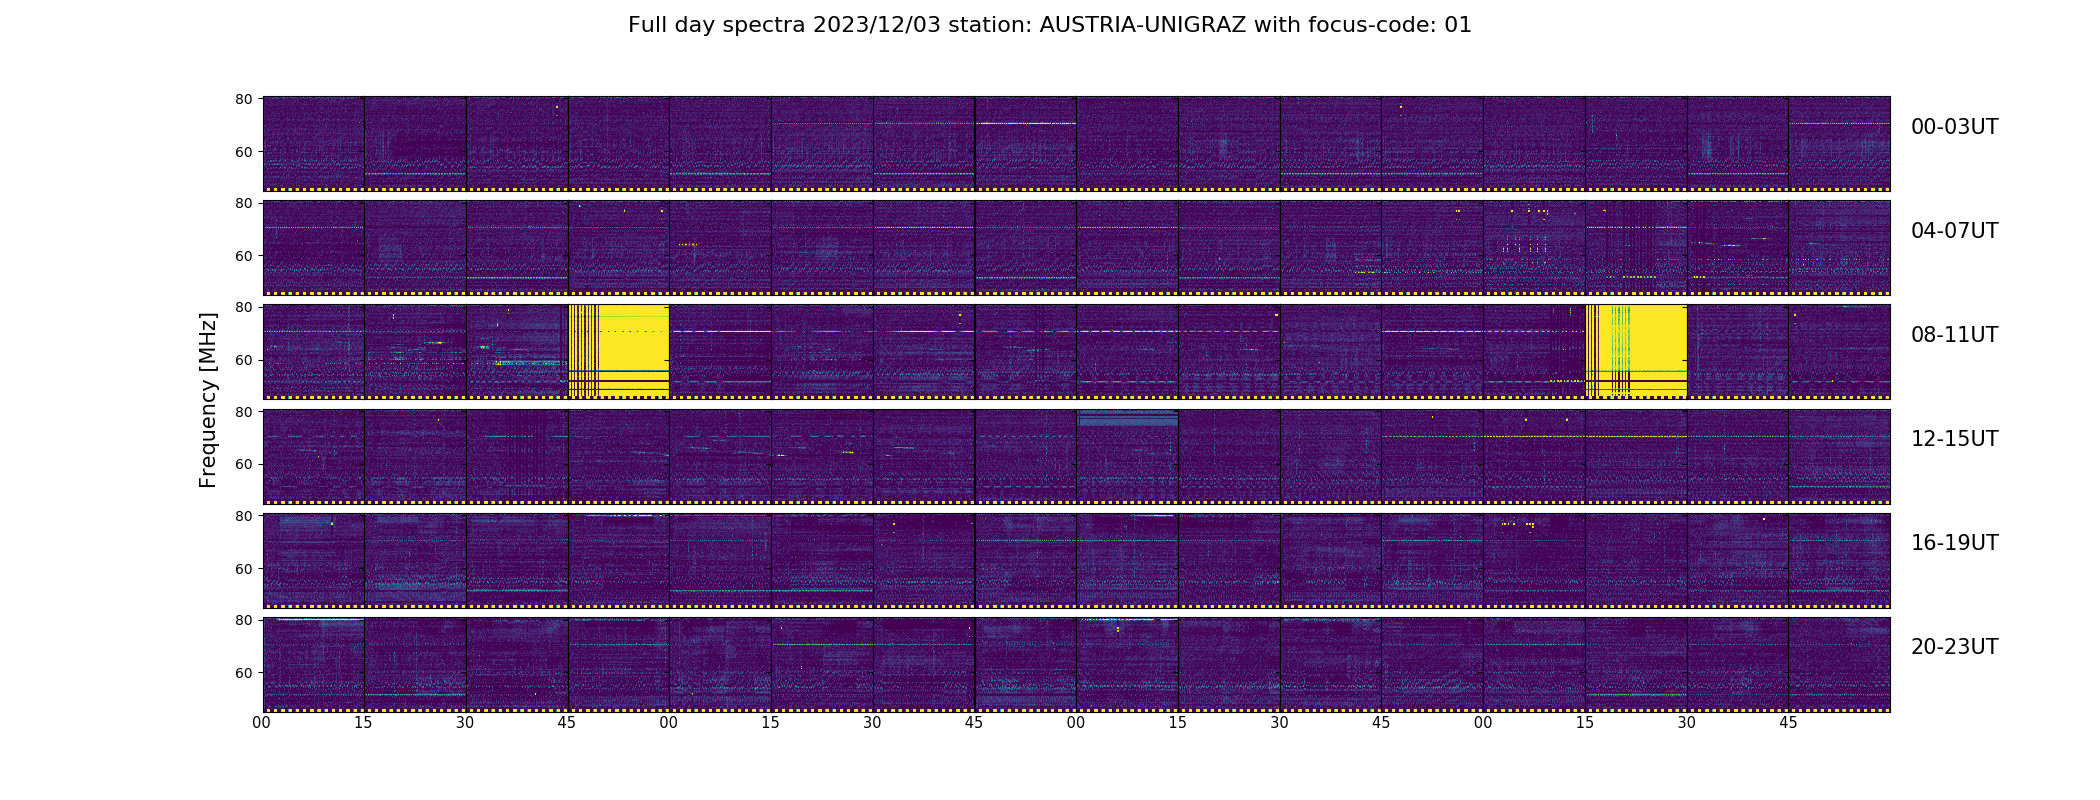
Task: Click the 60 tick label of the 00-03UT row
Action: [243, 152]
